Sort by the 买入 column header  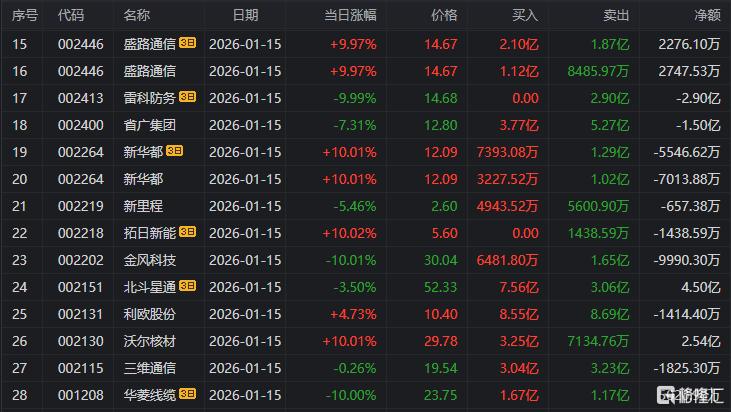pos(525,15)
